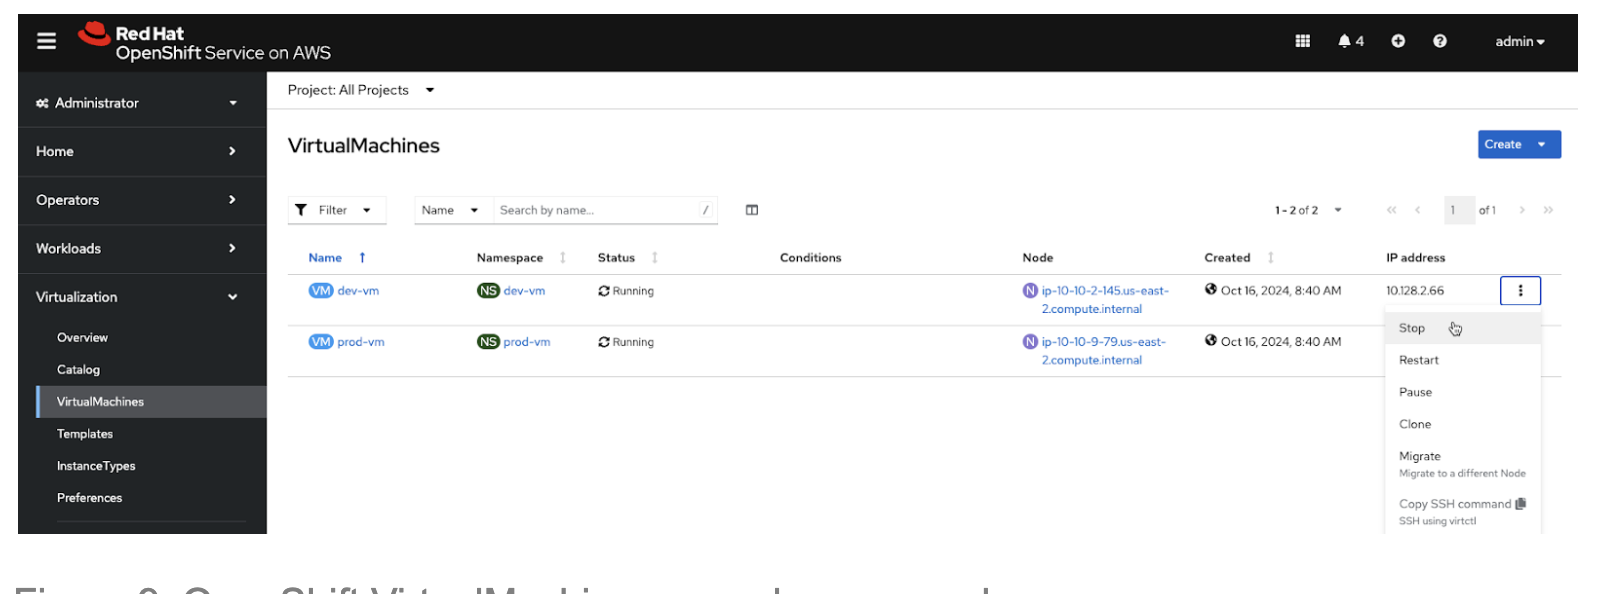This screenshot has width=1620, height=594.
Task: Sort by the Status column header
Action: click(628, 258)
